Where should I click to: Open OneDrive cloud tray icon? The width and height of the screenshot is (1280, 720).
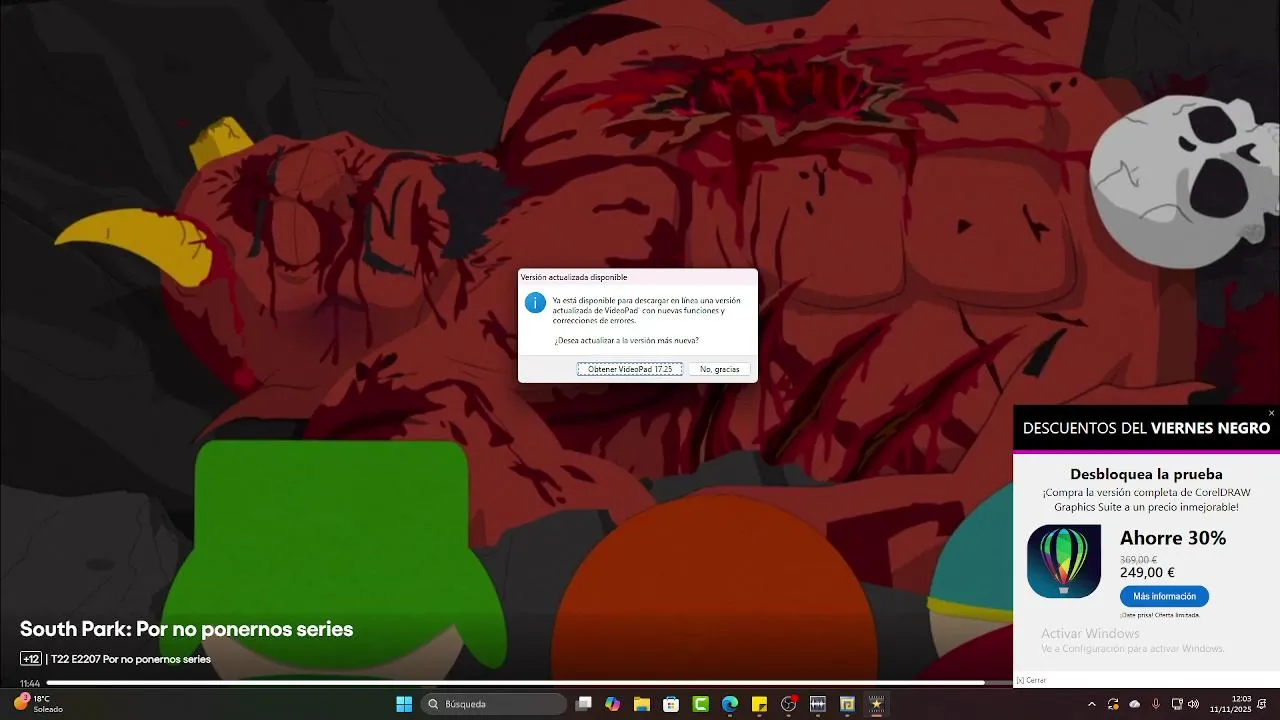pos(1134,704)
